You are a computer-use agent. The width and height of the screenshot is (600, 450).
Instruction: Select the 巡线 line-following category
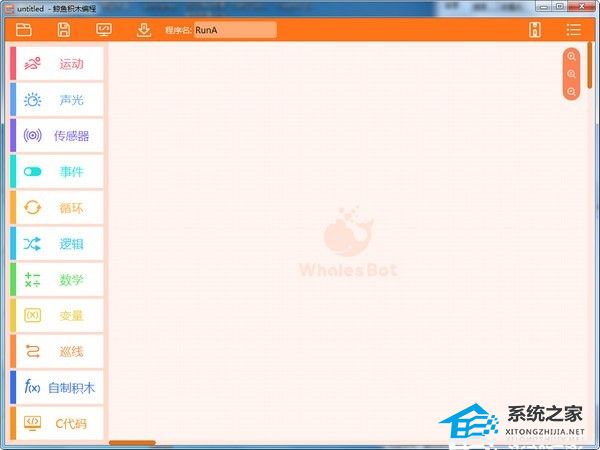[x=57, y=351]
